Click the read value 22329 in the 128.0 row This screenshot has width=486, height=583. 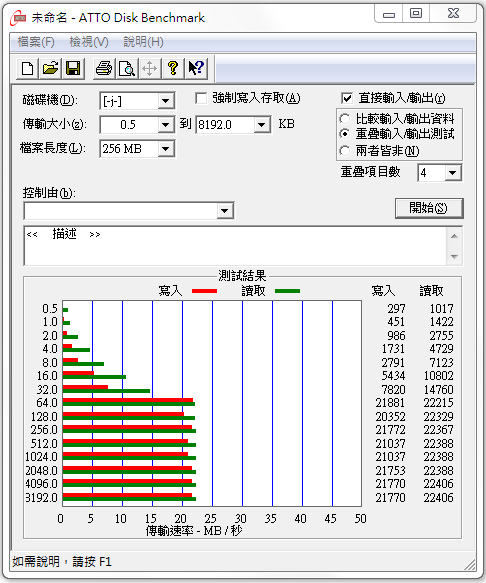coord(438,416)
